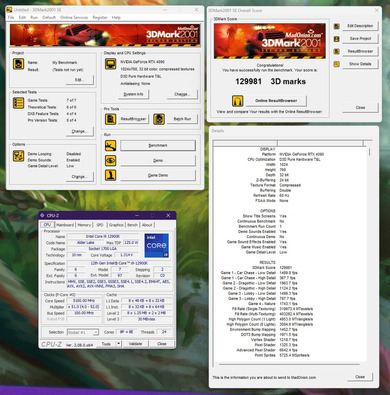Click Change button under Options
The width and height of the screenshot is (390, 395).
pyautogui.click(x=79, y=177)
